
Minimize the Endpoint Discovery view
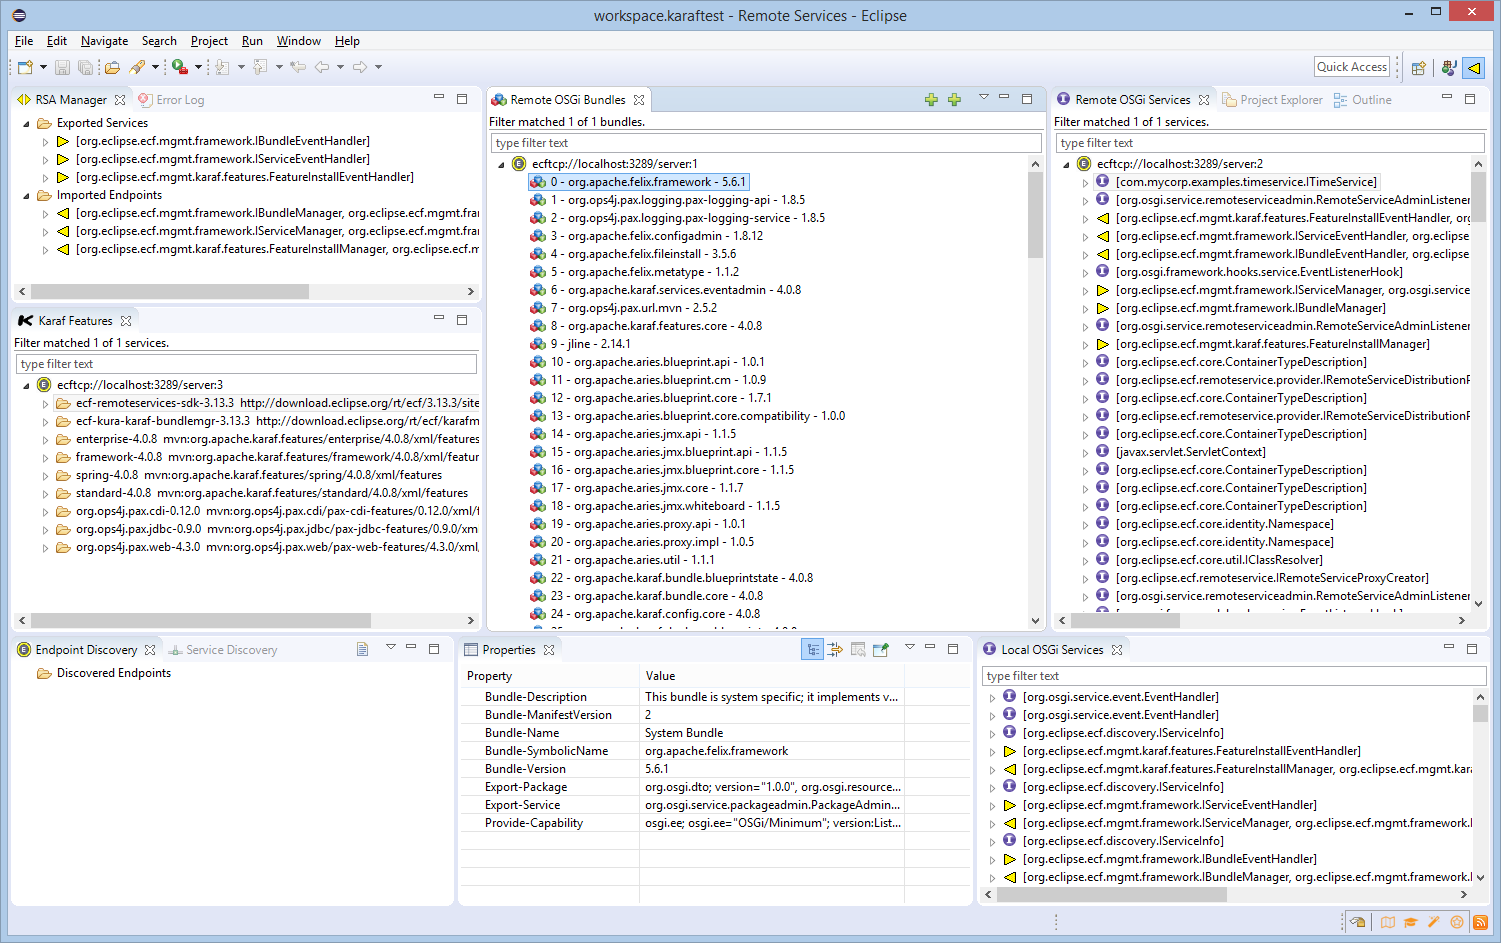411,648
